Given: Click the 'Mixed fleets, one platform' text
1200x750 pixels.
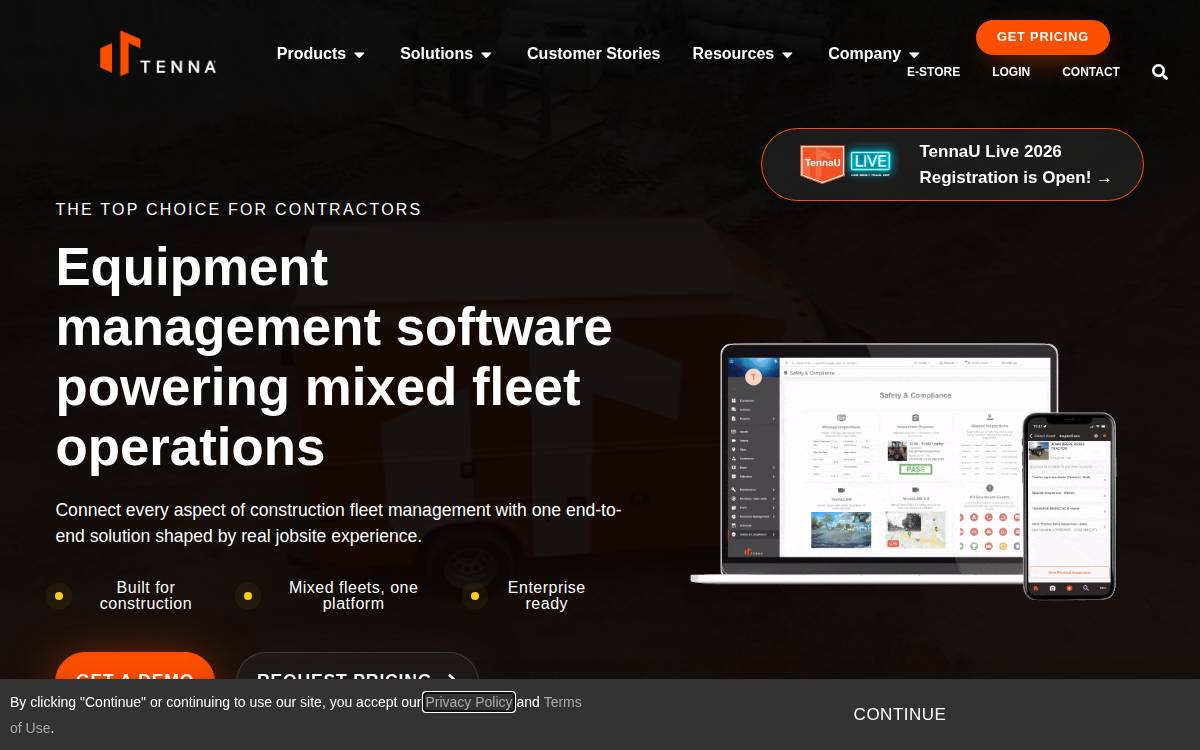Looking at the screenshot, I should pyautogui.click(x=353, y=595).
